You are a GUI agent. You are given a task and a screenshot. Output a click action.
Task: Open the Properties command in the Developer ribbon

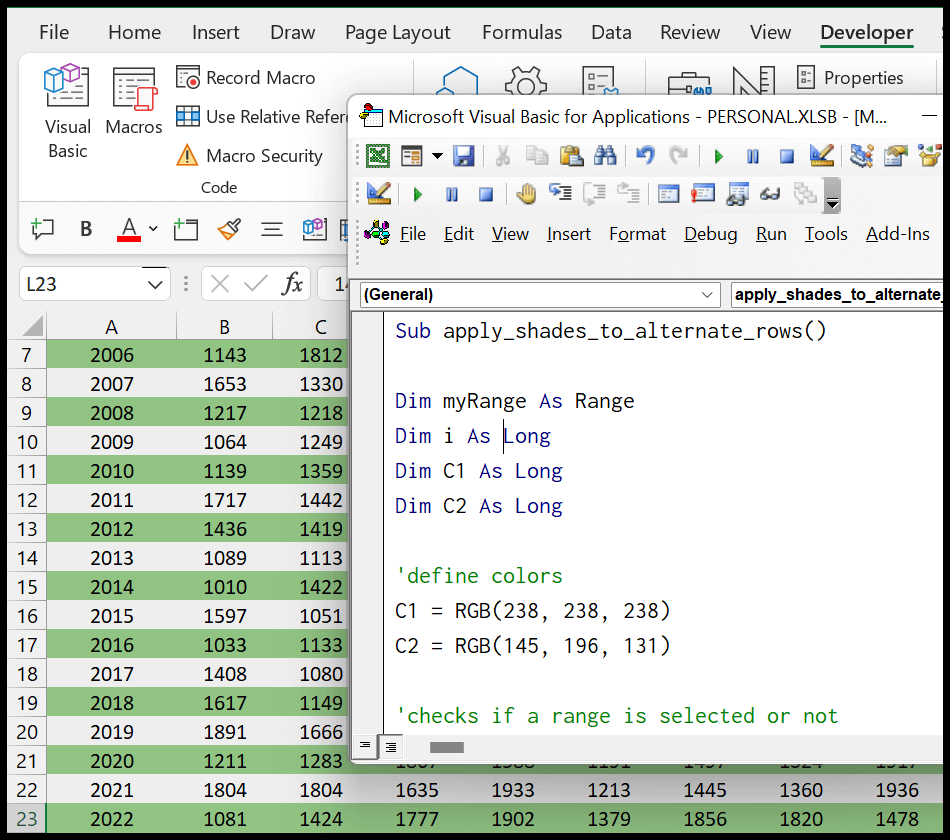pos(849,78)
